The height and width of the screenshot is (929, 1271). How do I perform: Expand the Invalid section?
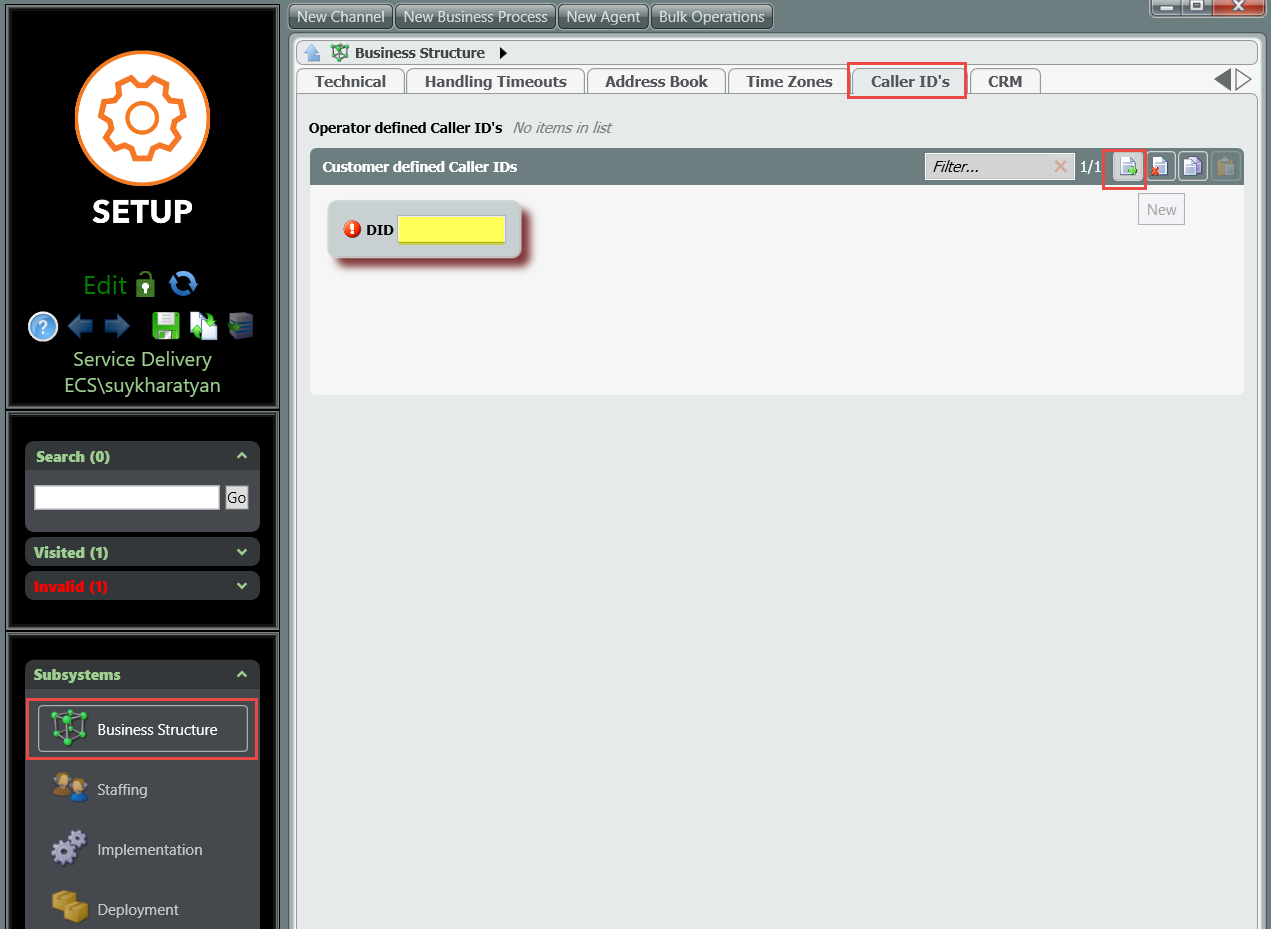coord(241,586)
